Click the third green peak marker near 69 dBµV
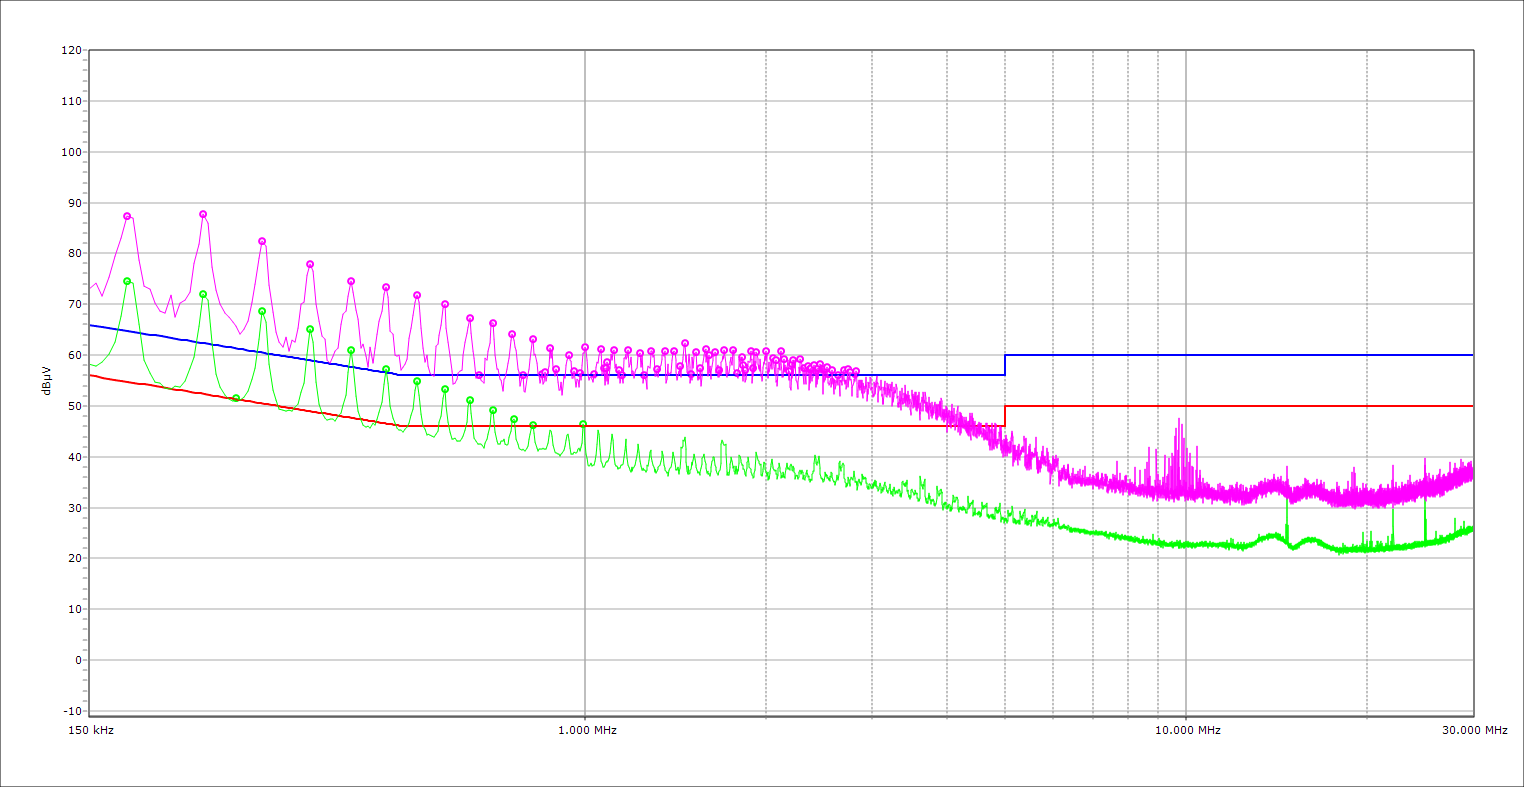 [x=262, y=311]
